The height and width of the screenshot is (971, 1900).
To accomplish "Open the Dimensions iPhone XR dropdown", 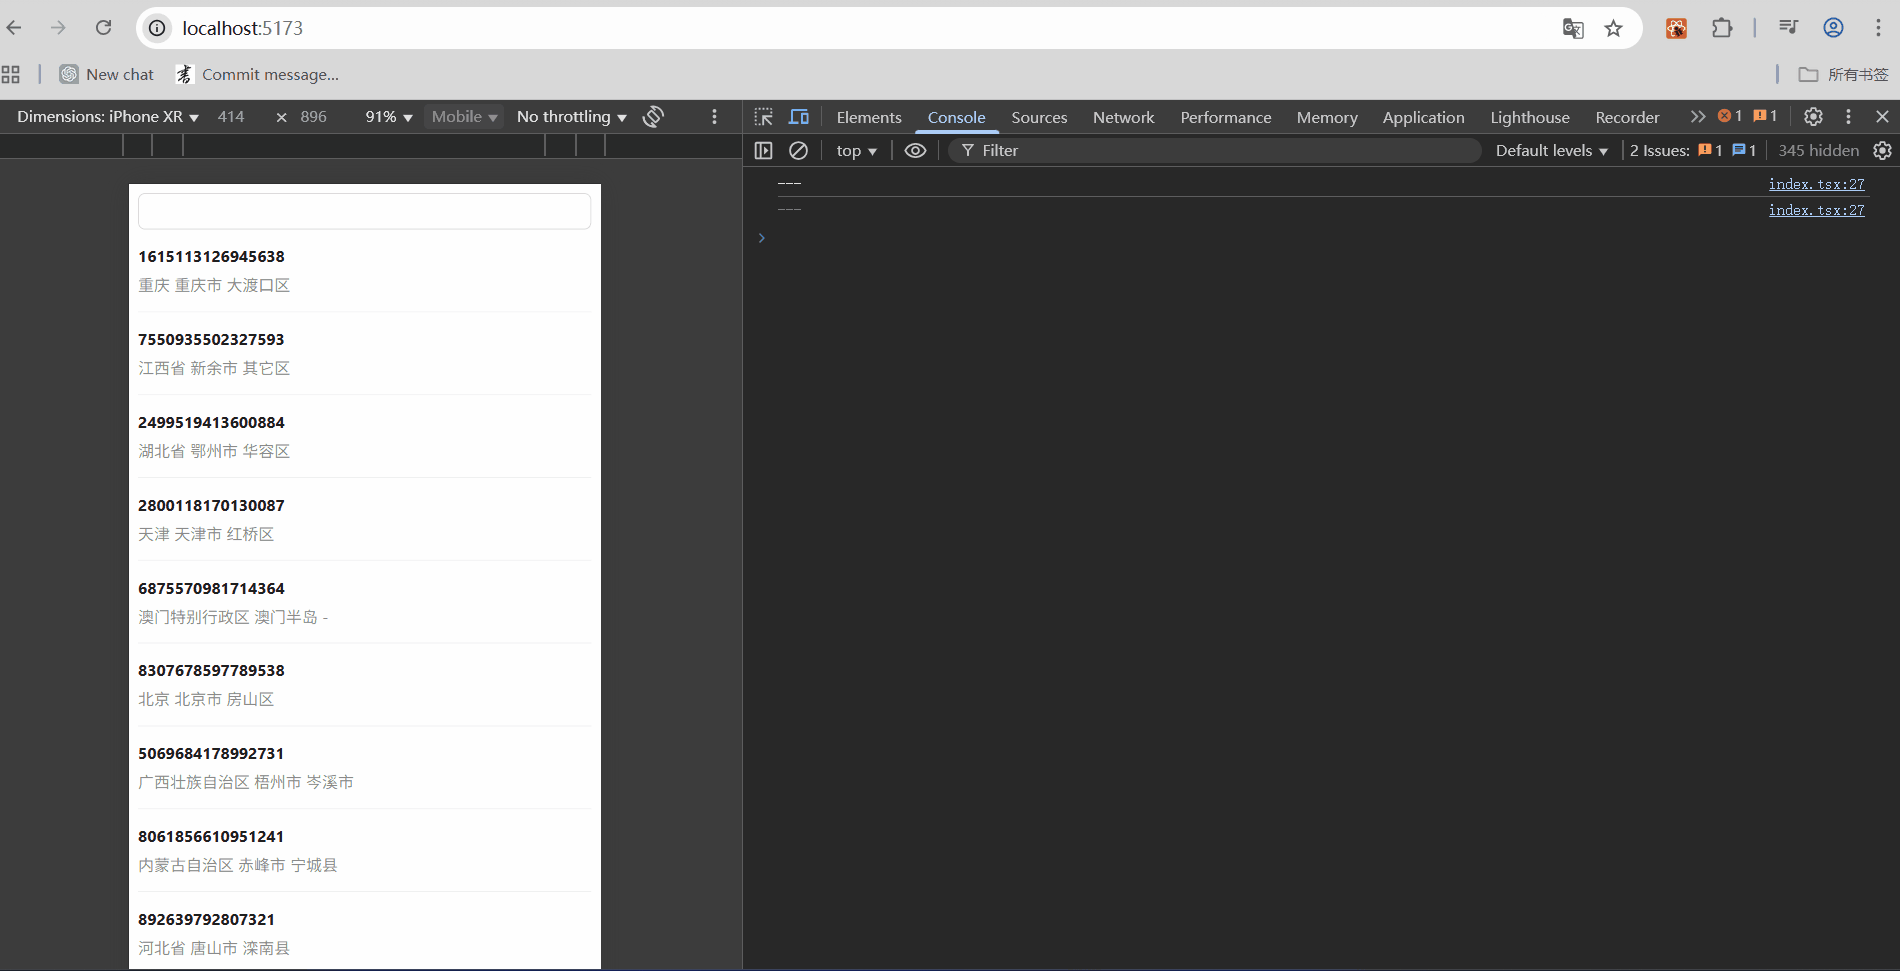I will click(x=108, y=117).
